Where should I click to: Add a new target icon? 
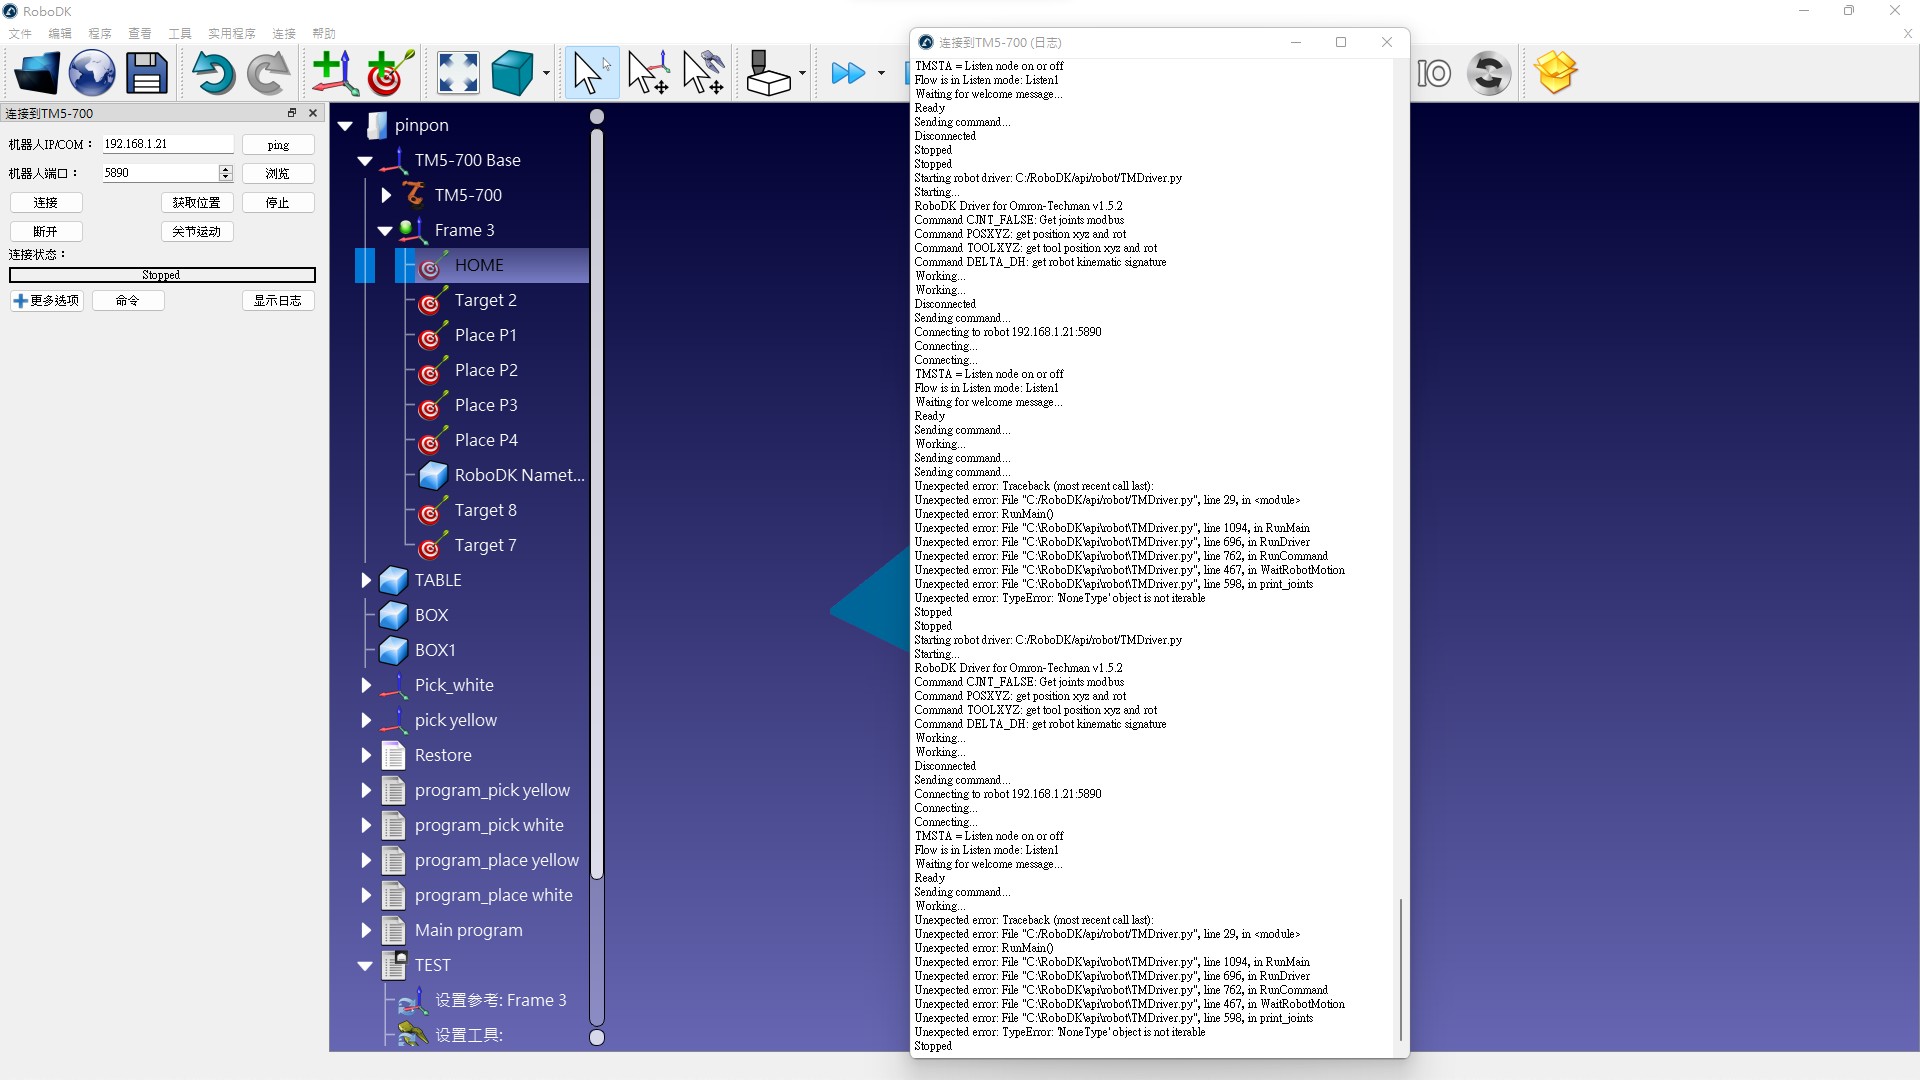[390, 73]
